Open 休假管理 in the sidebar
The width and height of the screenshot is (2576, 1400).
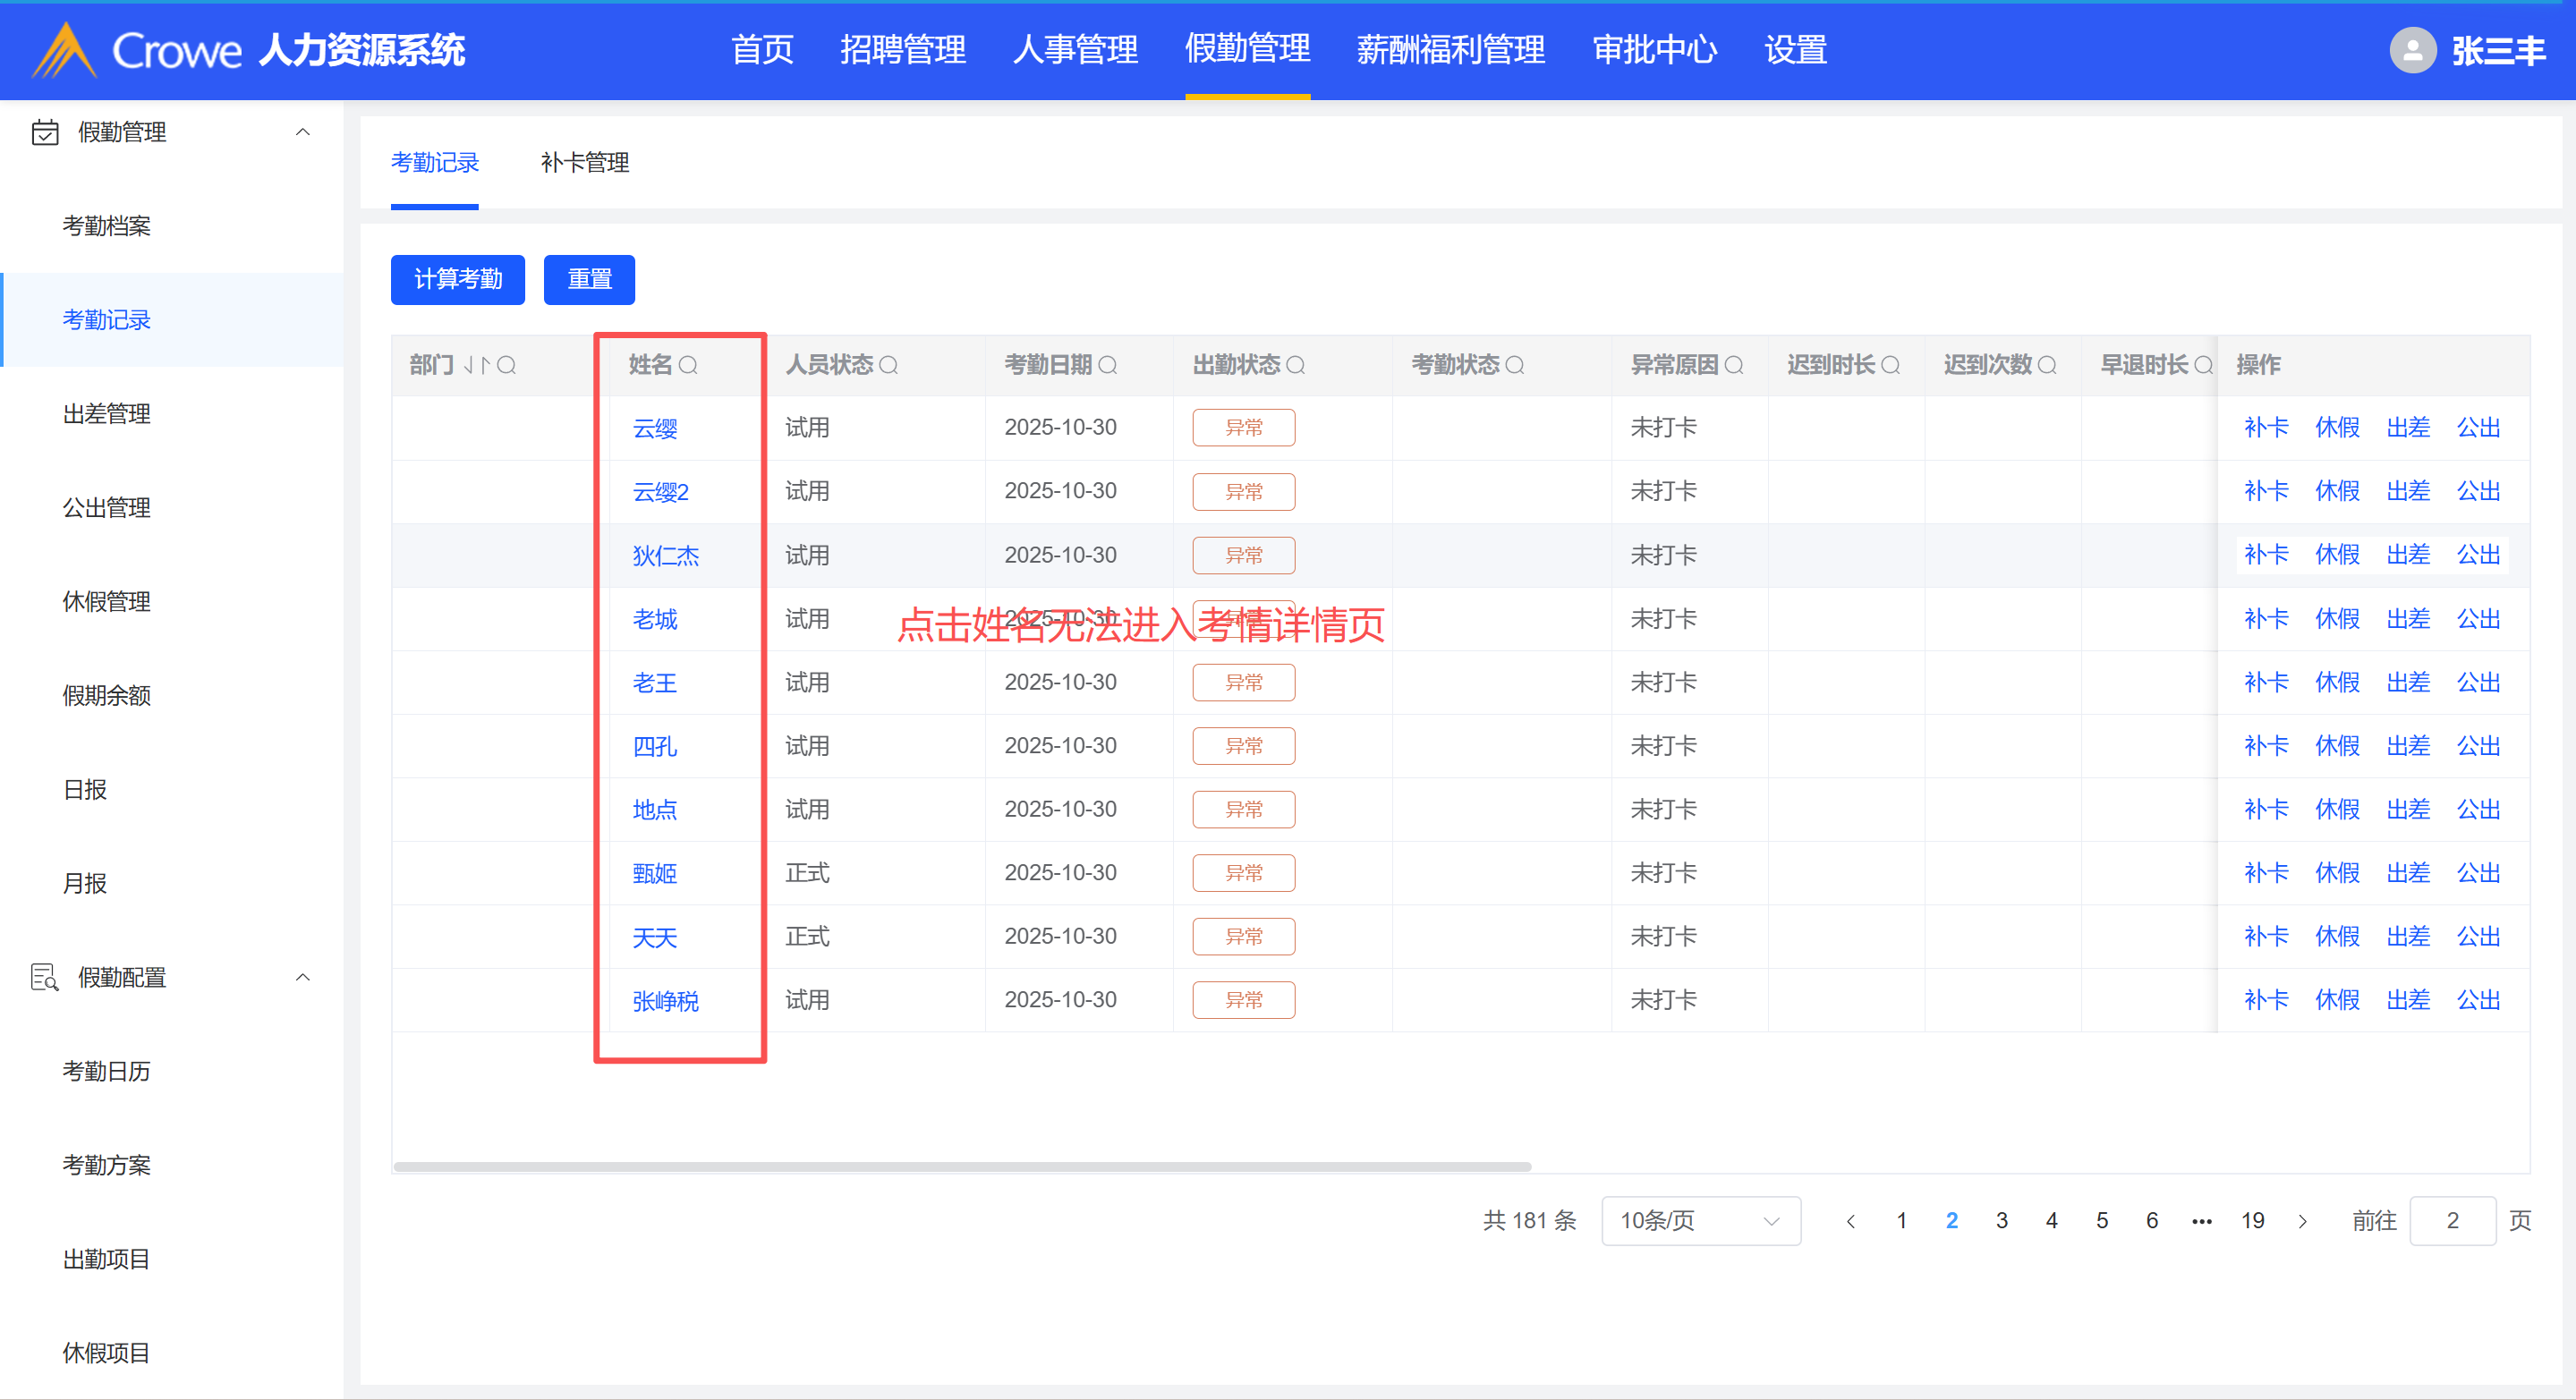coord(106,601)
